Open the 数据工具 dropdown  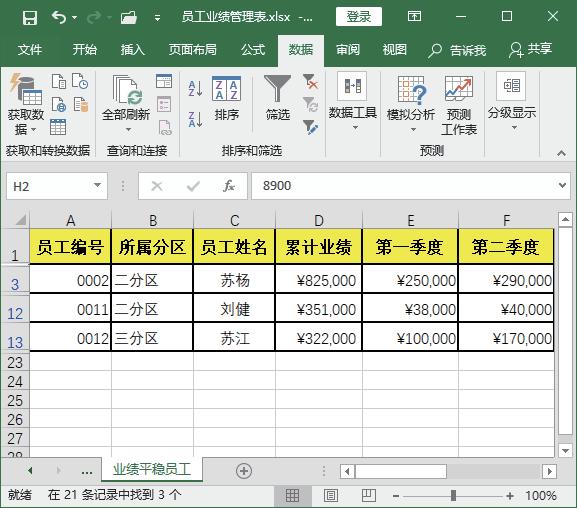point(353,102)
